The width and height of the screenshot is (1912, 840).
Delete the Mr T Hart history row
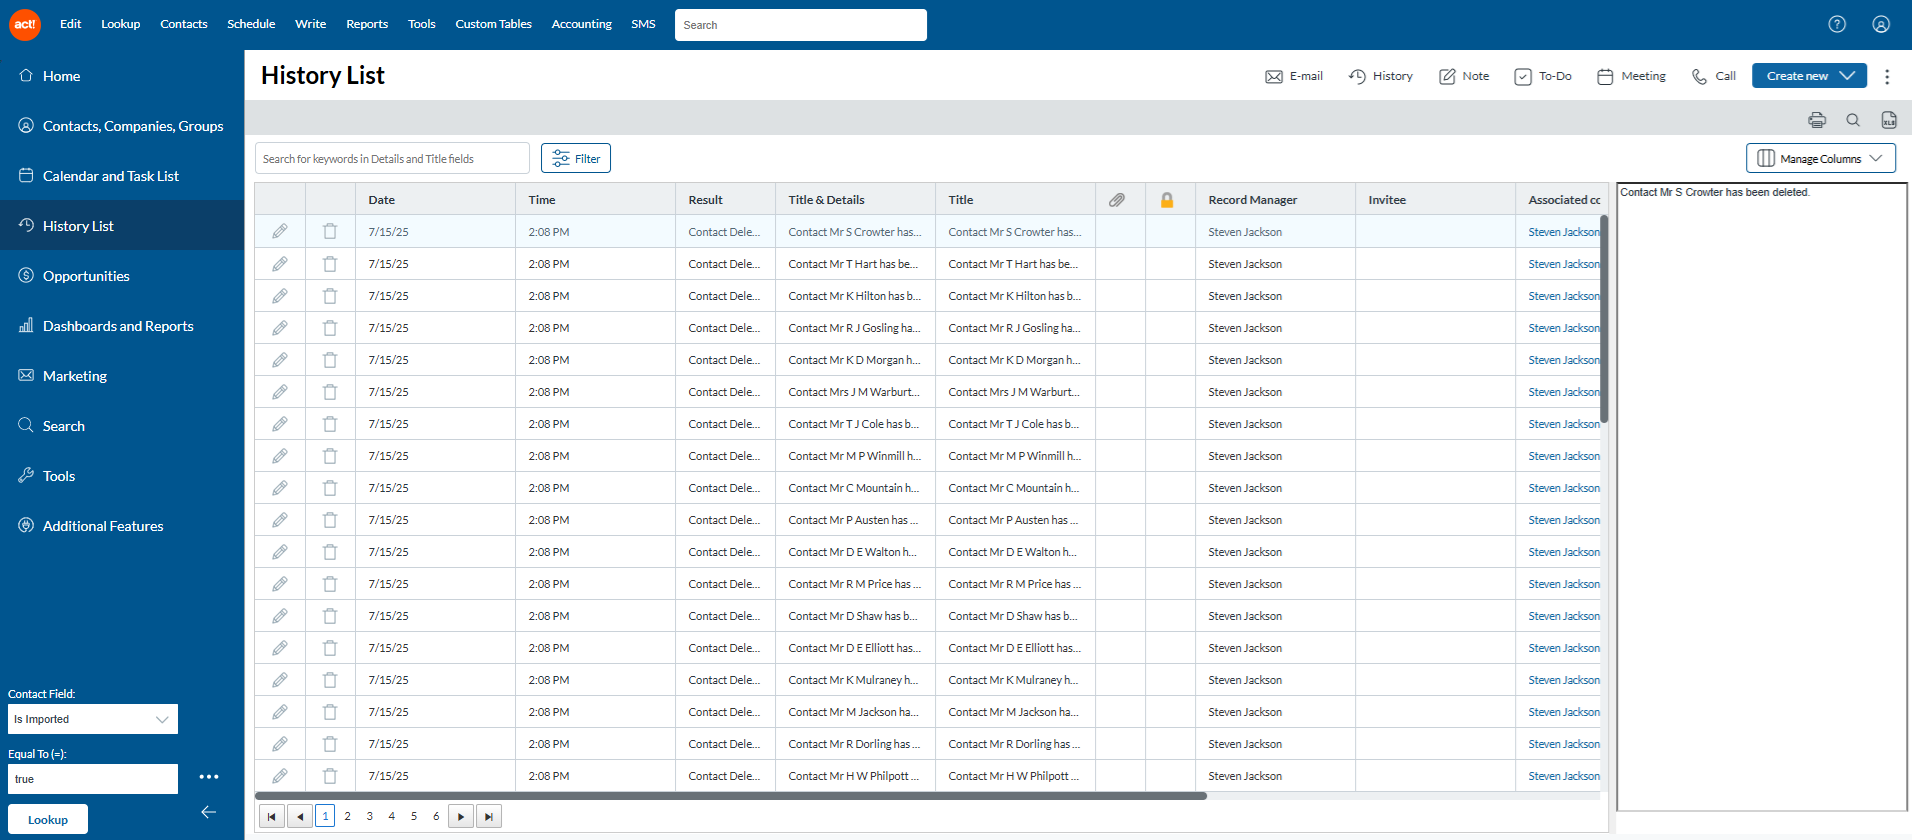coord(330,263)
